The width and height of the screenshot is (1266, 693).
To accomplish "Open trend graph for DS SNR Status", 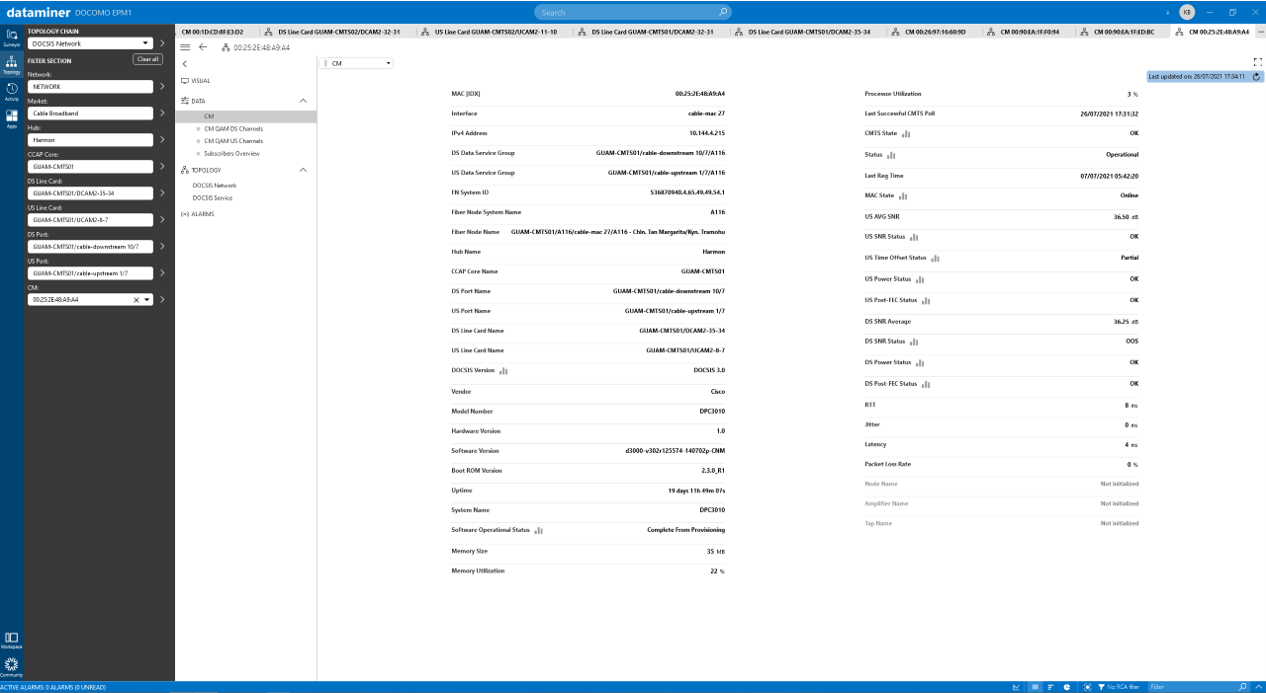I will click(914, 342).
